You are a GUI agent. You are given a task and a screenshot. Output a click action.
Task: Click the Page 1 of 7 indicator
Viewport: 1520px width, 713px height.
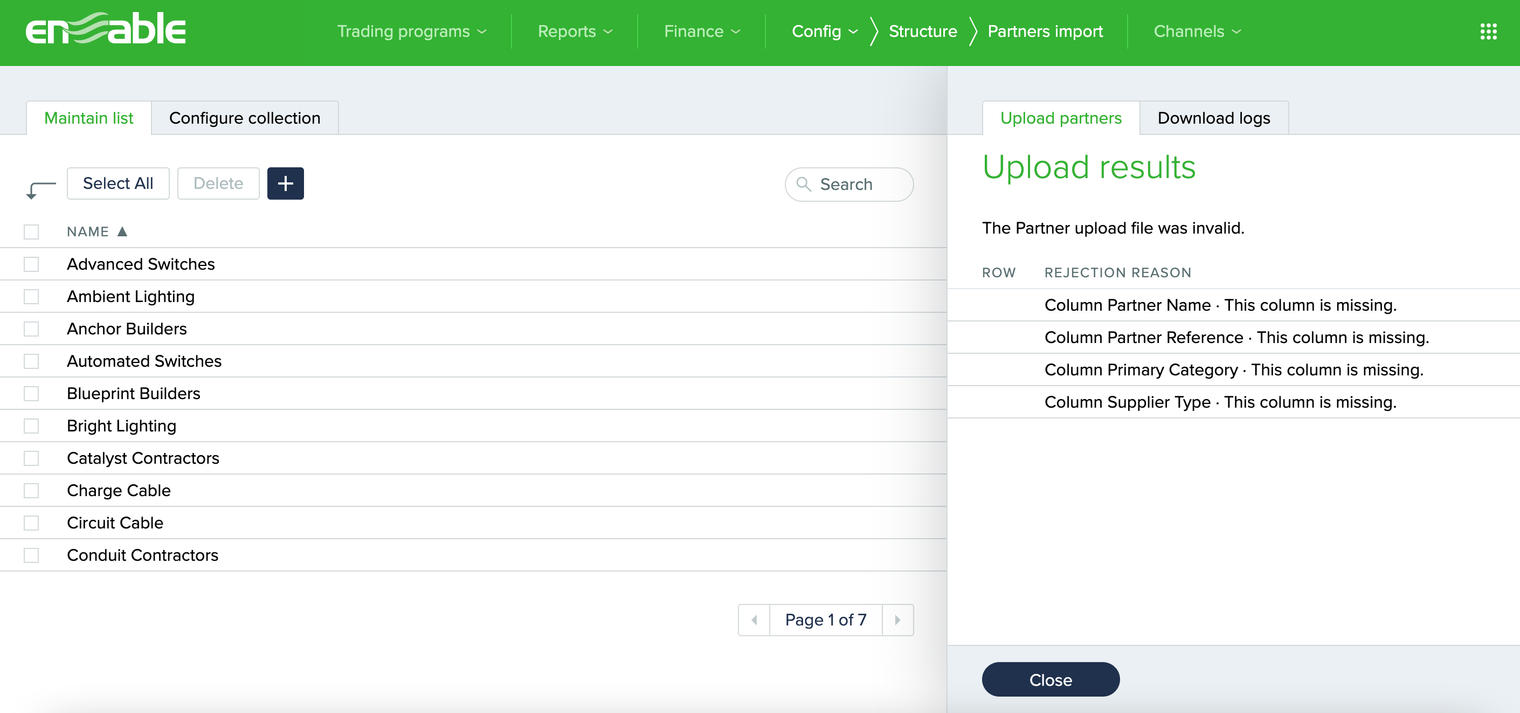point(826,620)
